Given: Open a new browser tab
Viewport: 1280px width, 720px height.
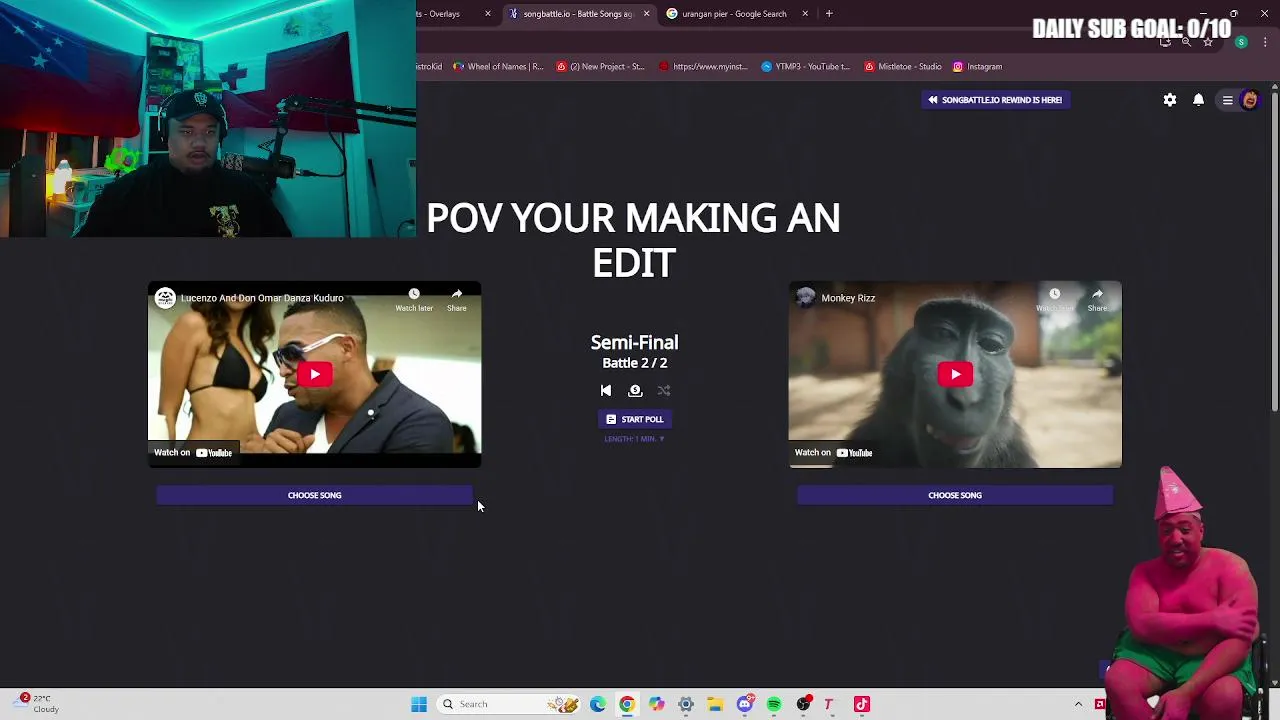Looking at the screenshot, I should pyautogui.click(x=829, y=14).
